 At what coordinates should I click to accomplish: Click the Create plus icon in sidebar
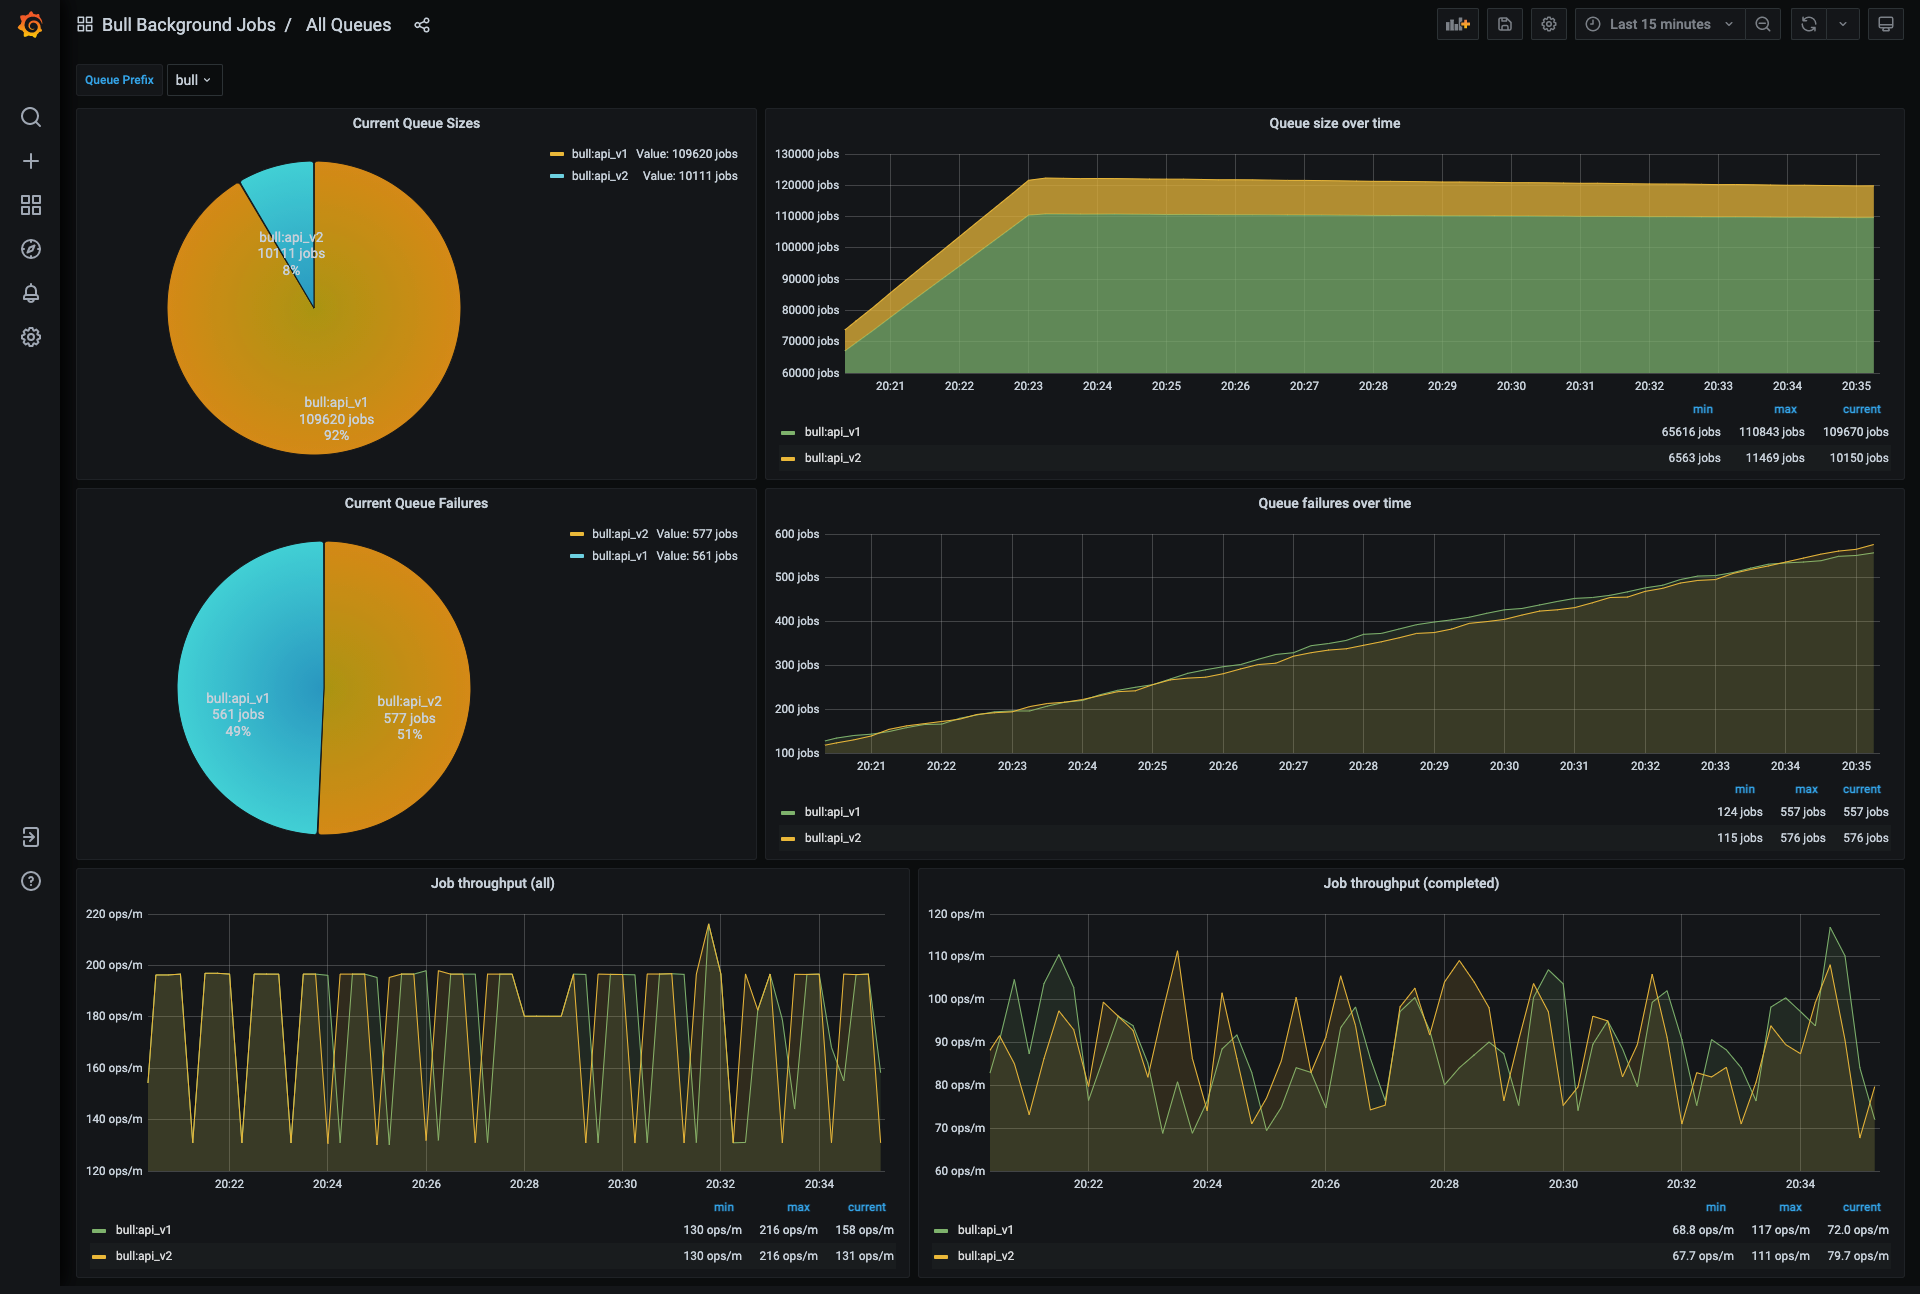pyautogui.click(x=31, y=161)
